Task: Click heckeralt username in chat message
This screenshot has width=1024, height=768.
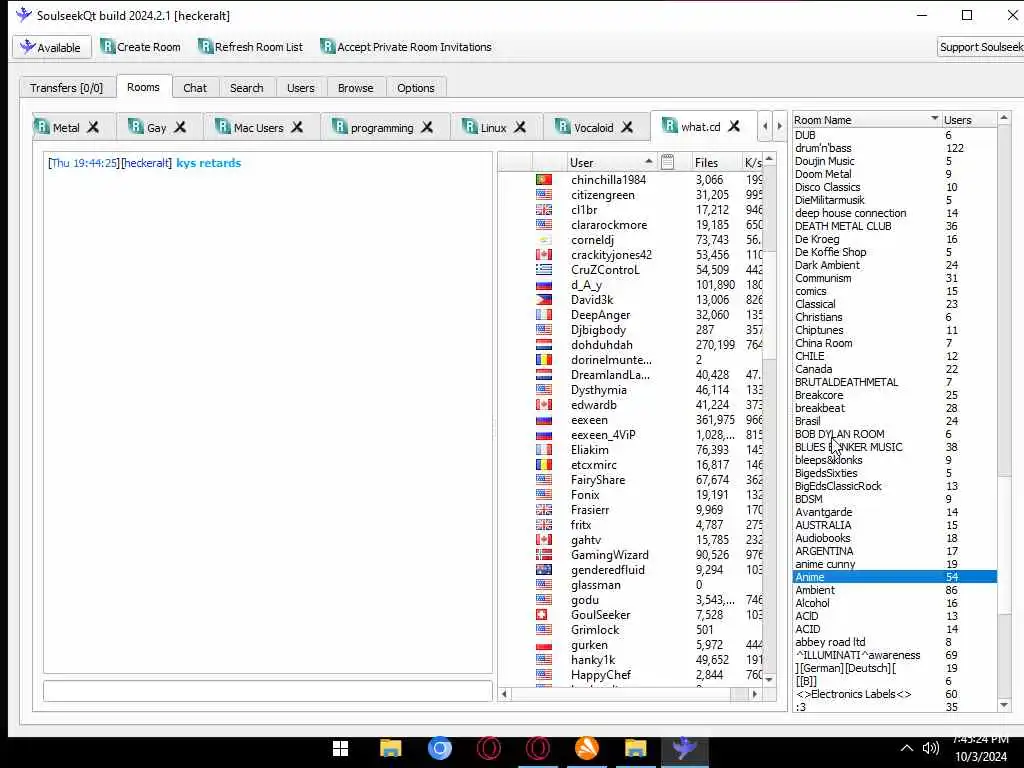Action: pyautogui.click(x=147, y=163)
